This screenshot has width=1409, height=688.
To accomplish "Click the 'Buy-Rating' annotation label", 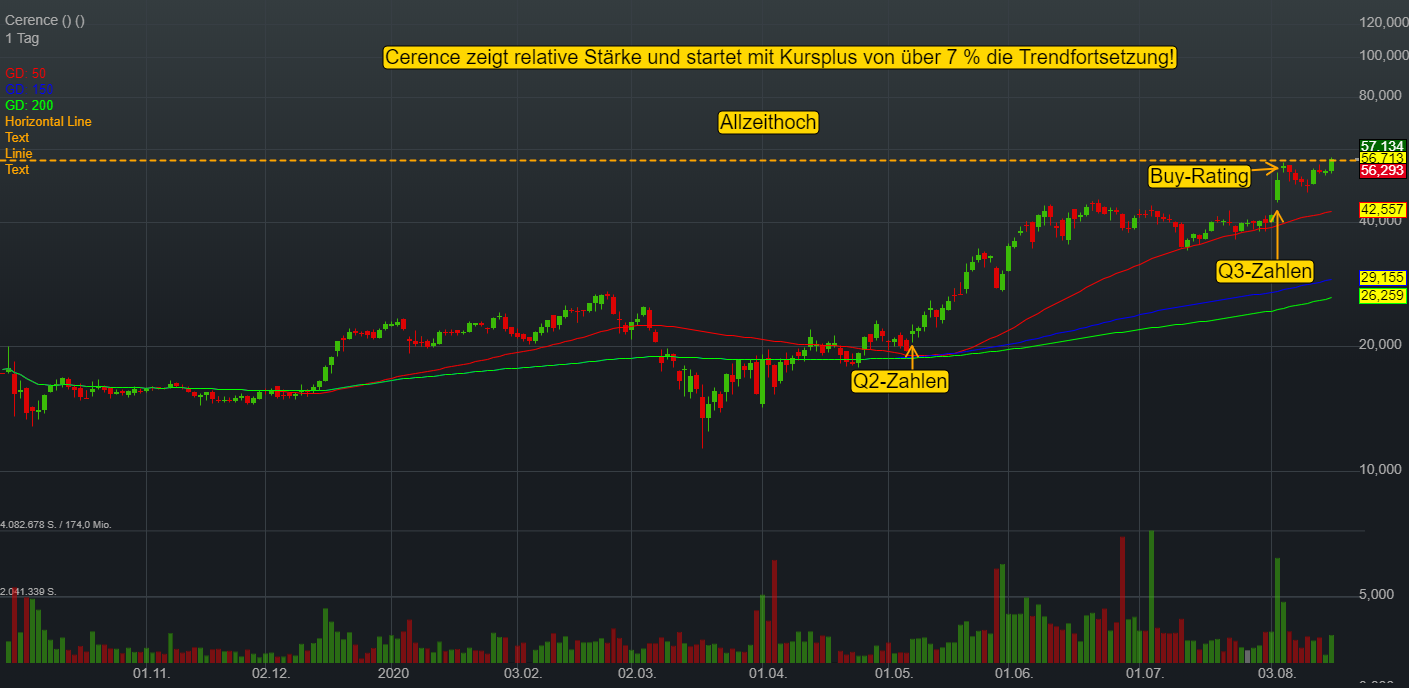I will point(1199,177).
